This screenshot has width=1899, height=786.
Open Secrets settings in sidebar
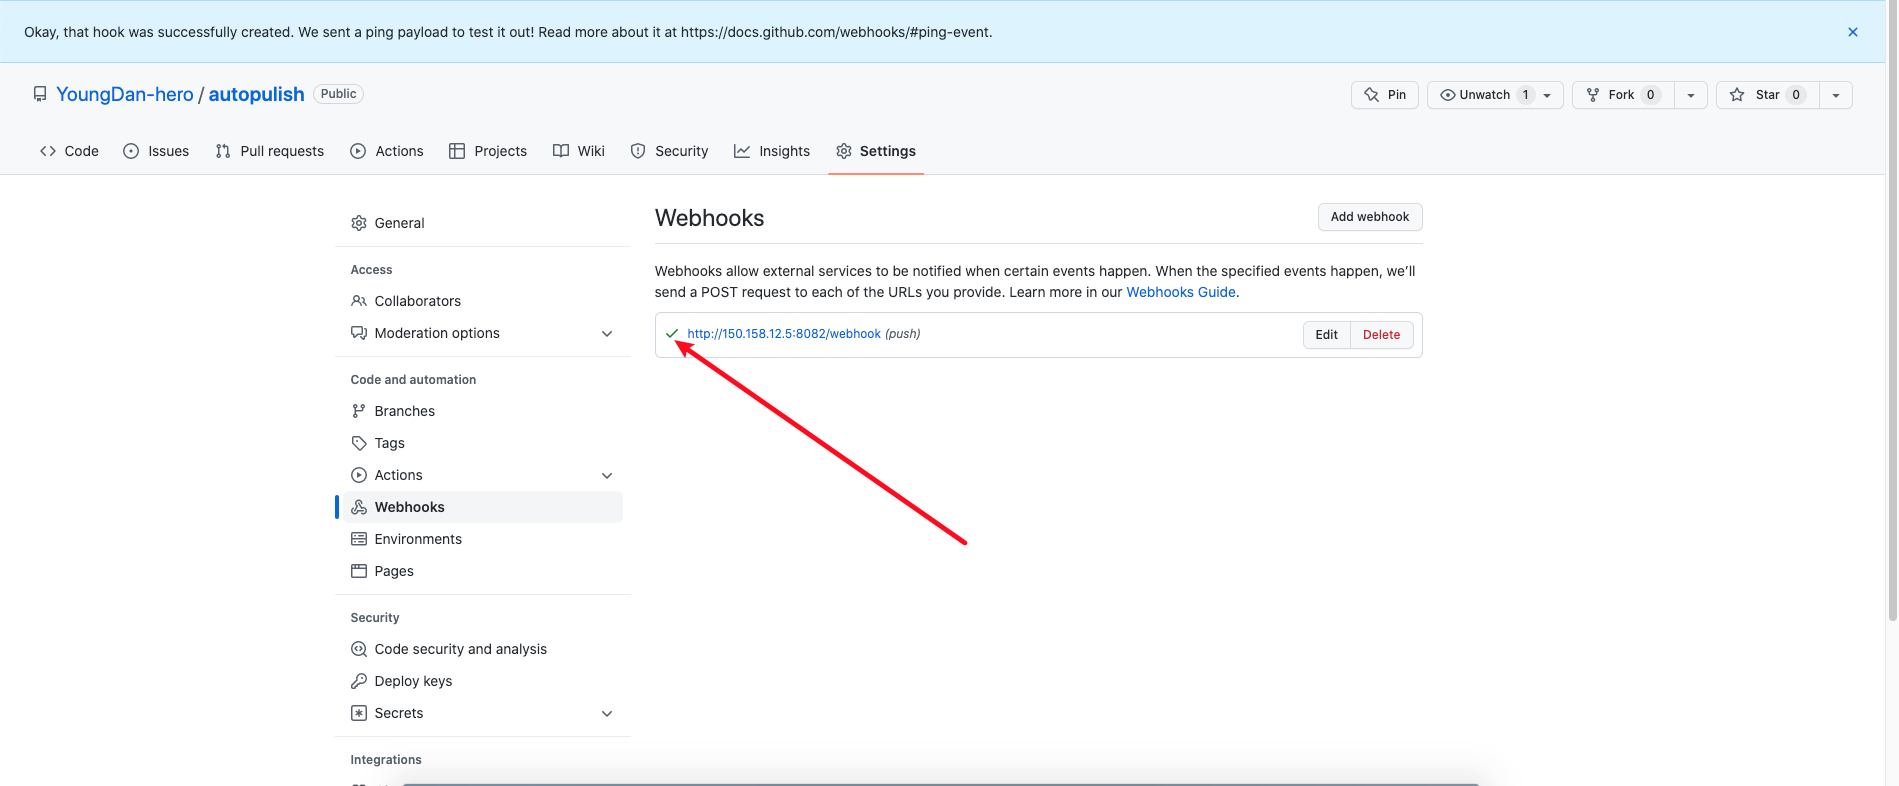tap(483, 713)
